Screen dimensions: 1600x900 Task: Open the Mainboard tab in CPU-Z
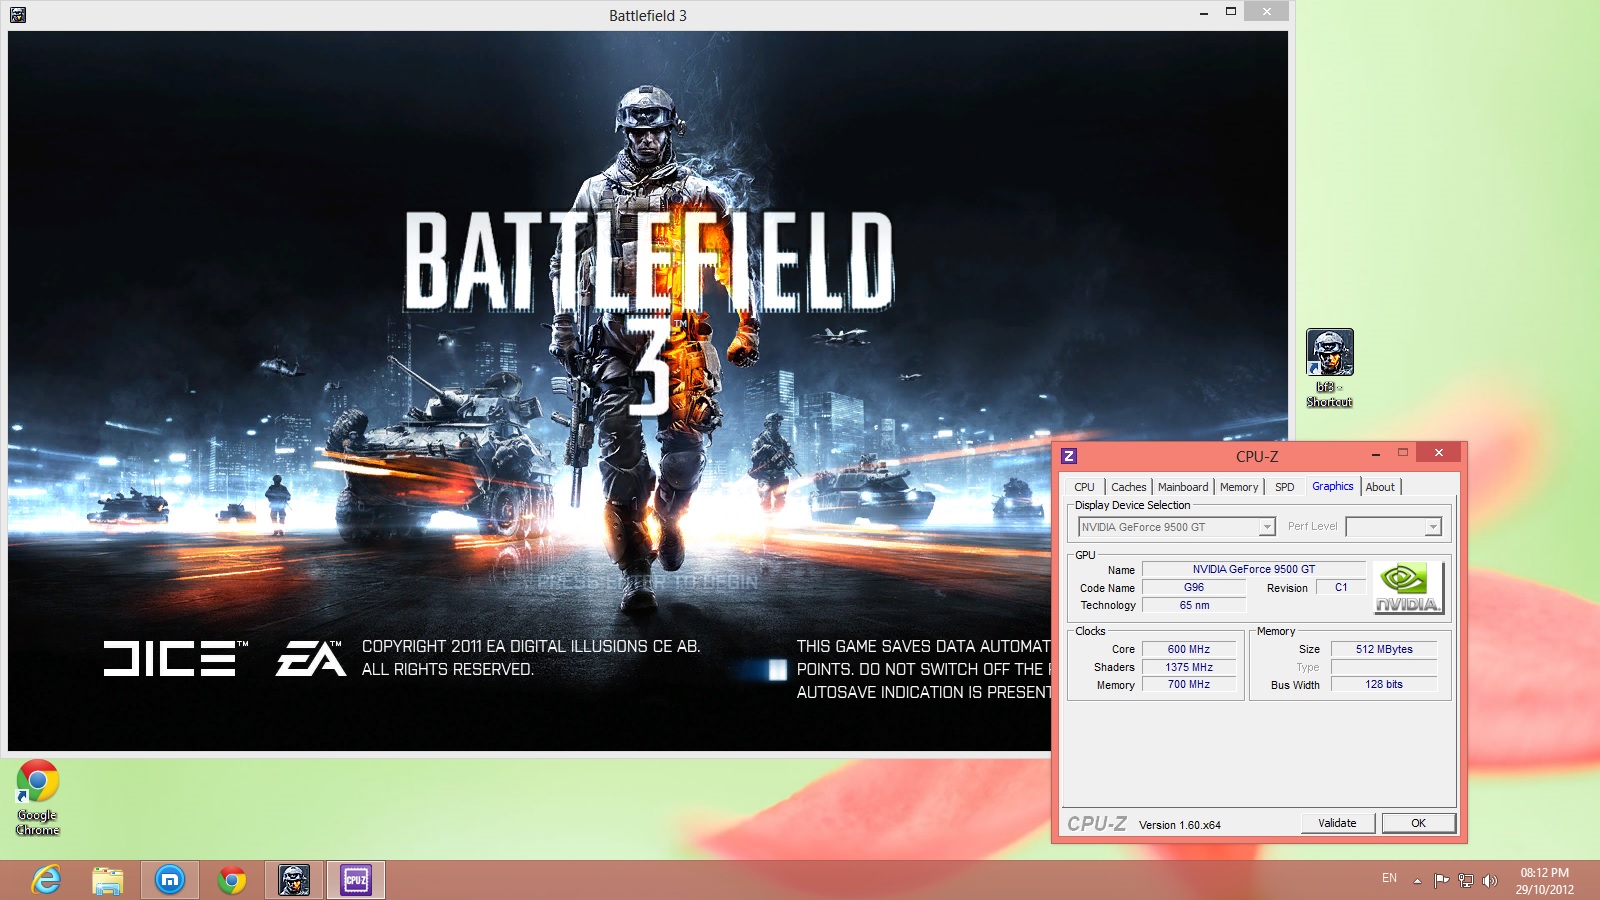coord(1183,487)
